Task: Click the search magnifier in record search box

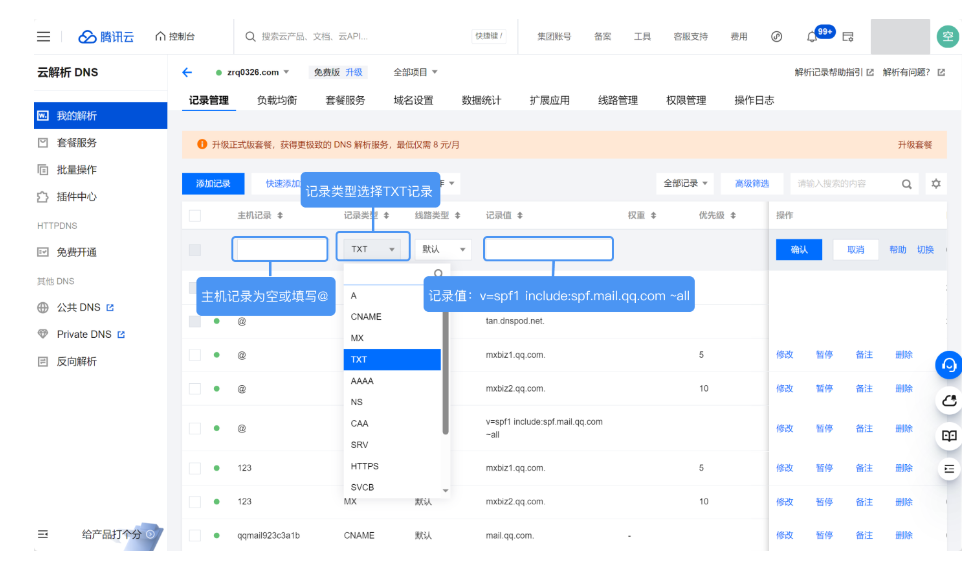Action: pyautogui.click(x=906, y=184)
